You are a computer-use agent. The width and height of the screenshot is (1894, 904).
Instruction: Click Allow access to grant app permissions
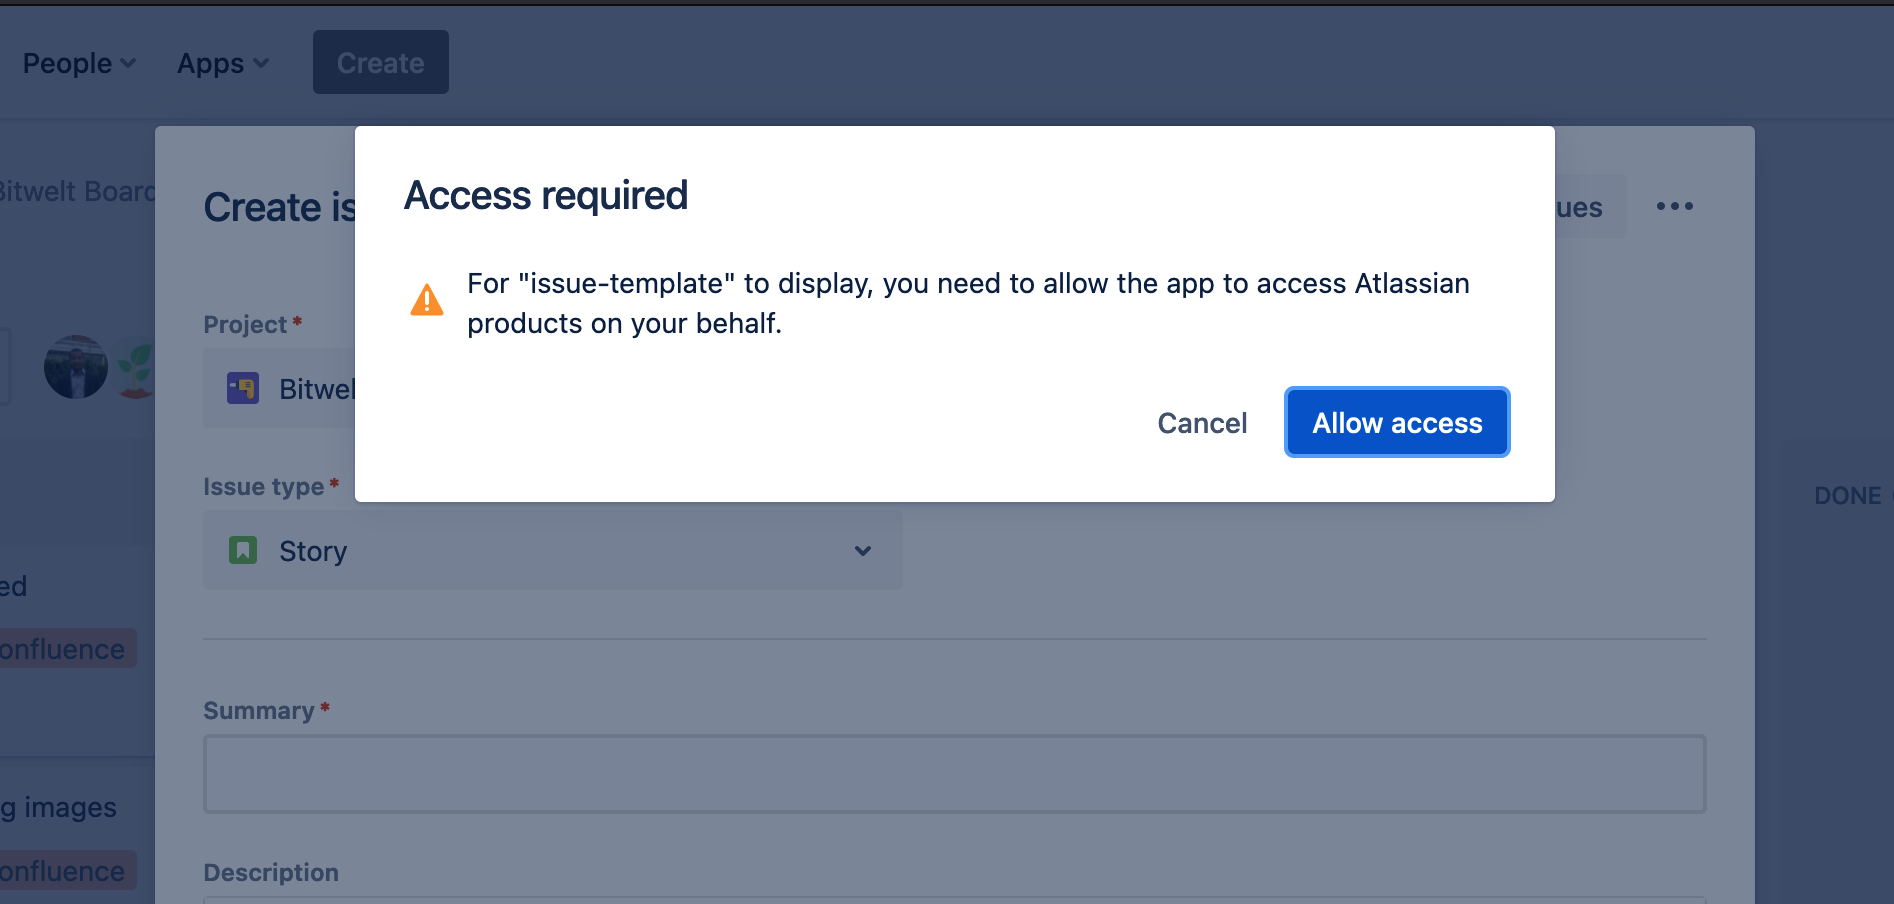click(x=1396, y=422)
